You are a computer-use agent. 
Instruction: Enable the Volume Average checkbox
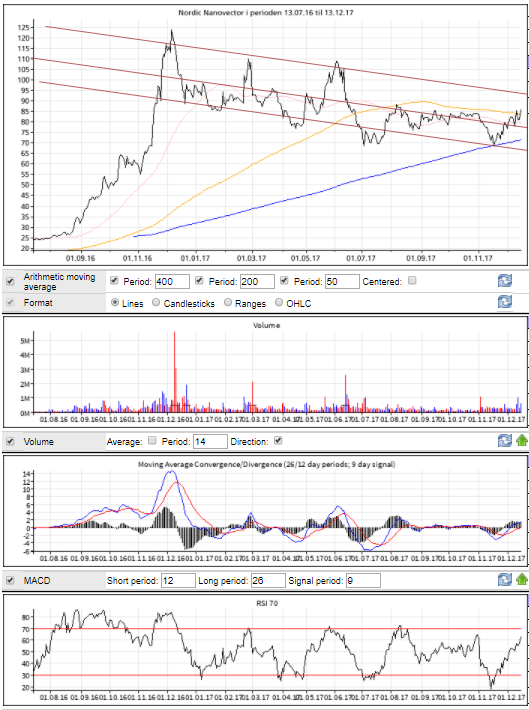point(152,441)
